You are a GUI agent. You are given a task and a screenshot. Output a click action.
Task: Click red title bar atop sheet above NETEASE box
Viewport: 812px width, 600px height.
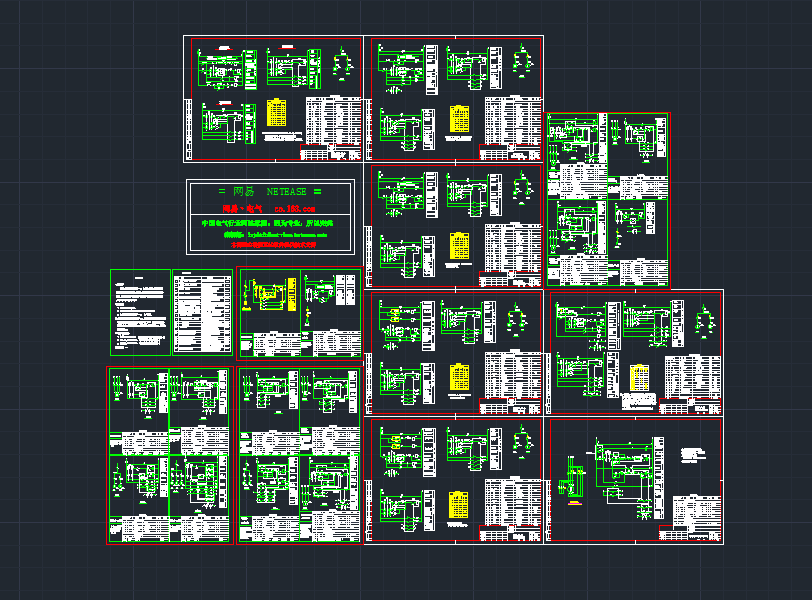click(x=287, y=47)
